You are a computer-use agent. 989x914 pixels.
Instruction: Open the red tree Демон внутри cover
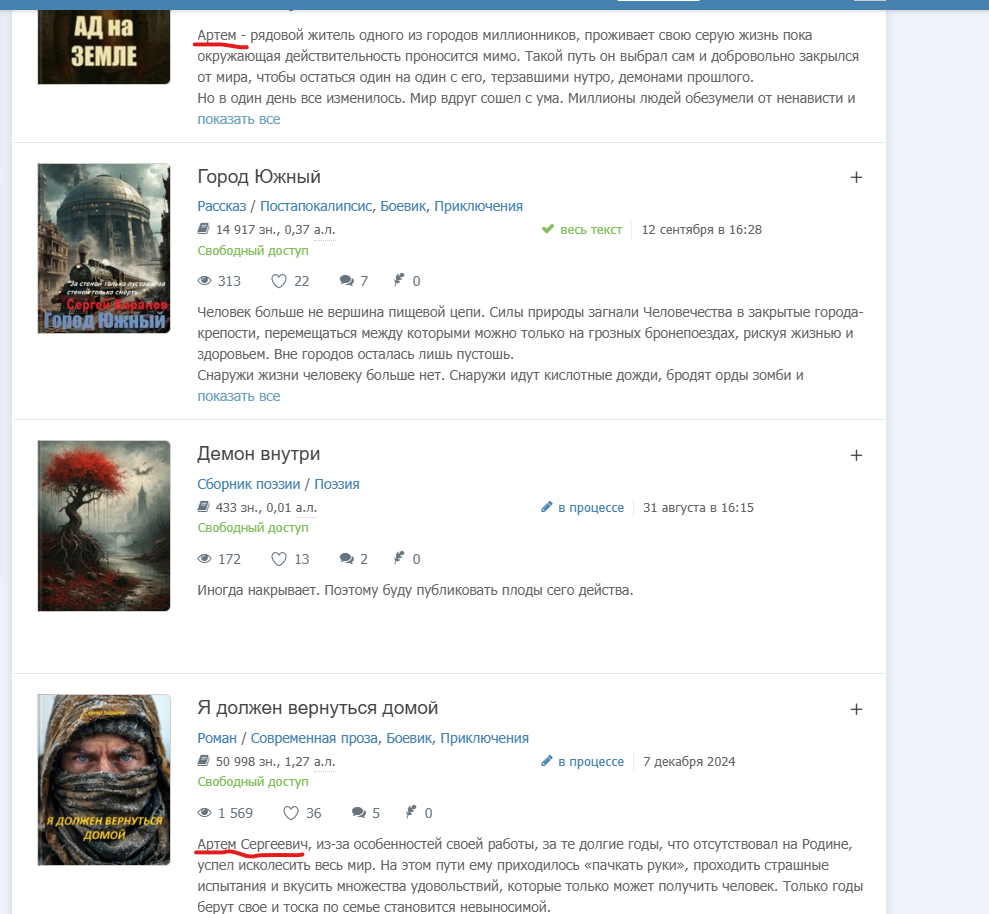[x=104, y=525]
